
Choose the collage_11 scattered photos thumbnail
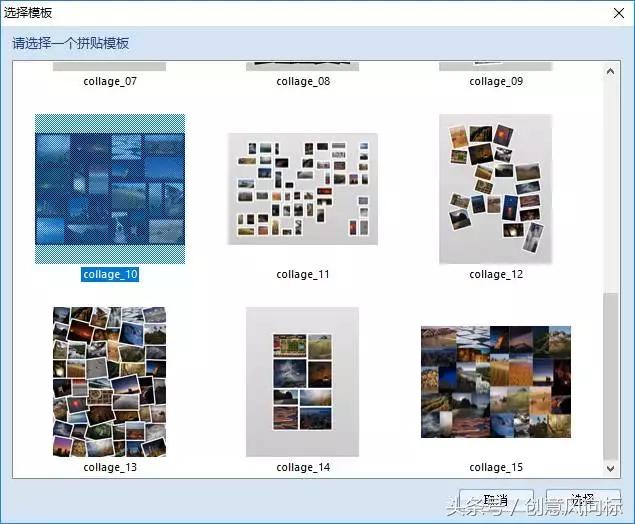pyautogui.click(x=302, y=189)
